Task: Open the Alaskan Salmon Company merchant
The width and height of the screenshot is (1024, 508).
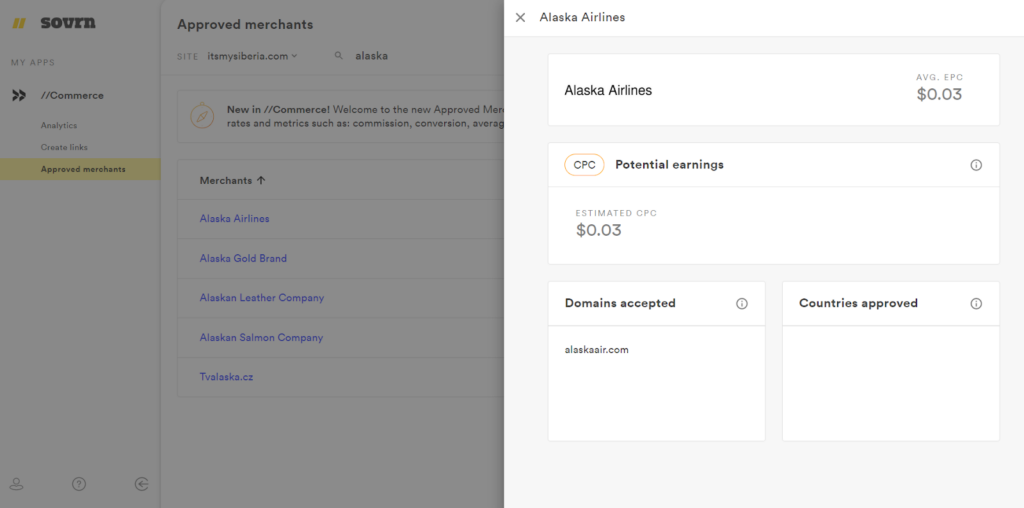Action: [261, 338]
